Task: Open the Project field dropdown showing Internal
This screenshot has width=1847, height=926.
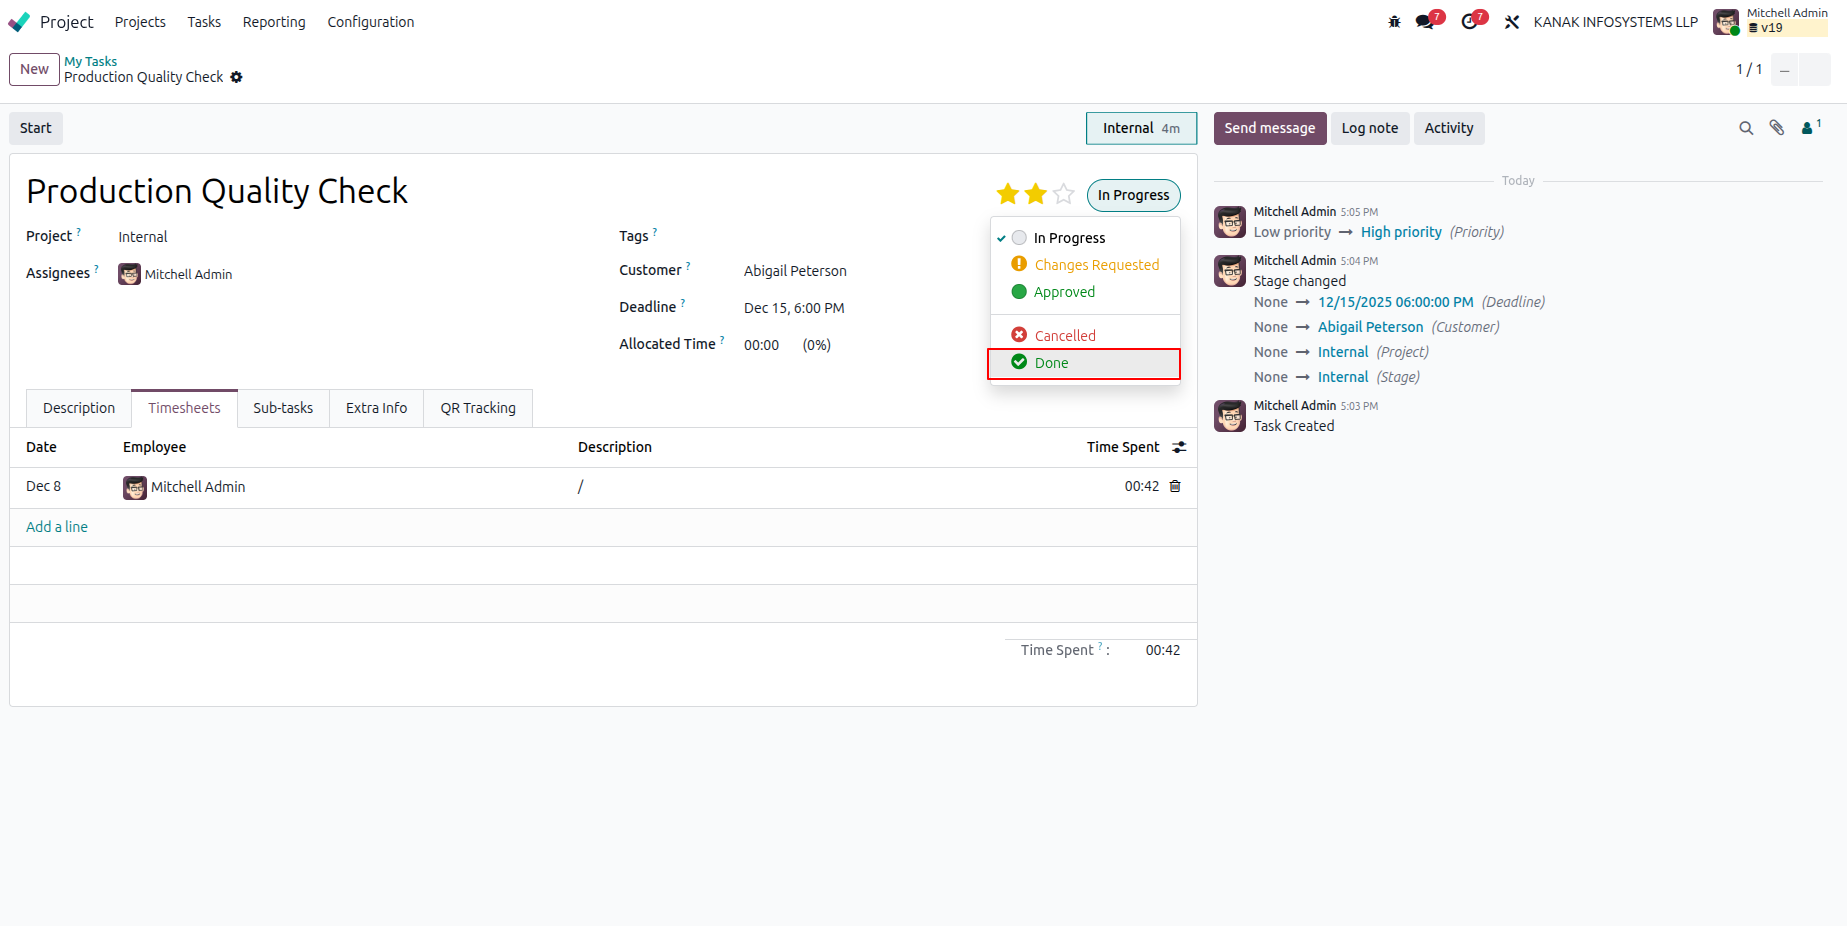Action: 143,237
